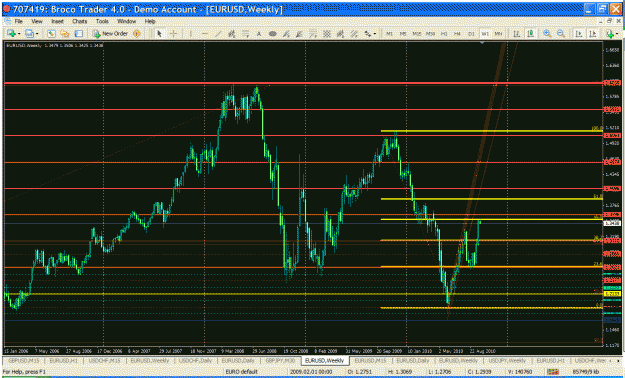Click the connection status bars icon
This screenshot has width=625, height=378.
coord(553,372)
